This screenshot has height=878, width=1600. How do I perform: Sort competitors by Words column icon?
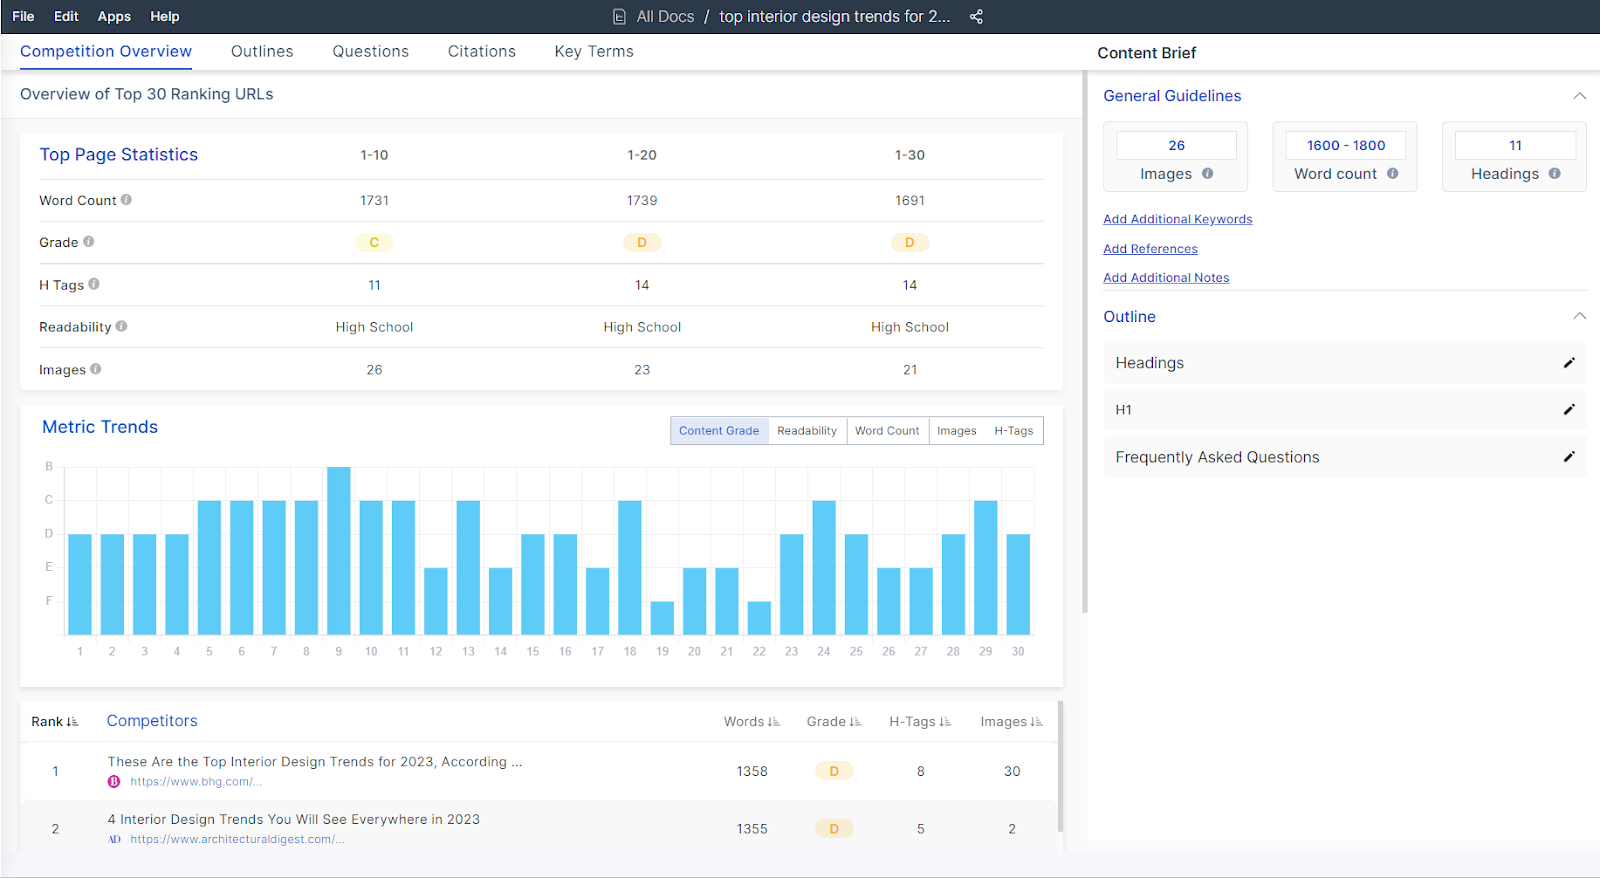pos(774,722)
